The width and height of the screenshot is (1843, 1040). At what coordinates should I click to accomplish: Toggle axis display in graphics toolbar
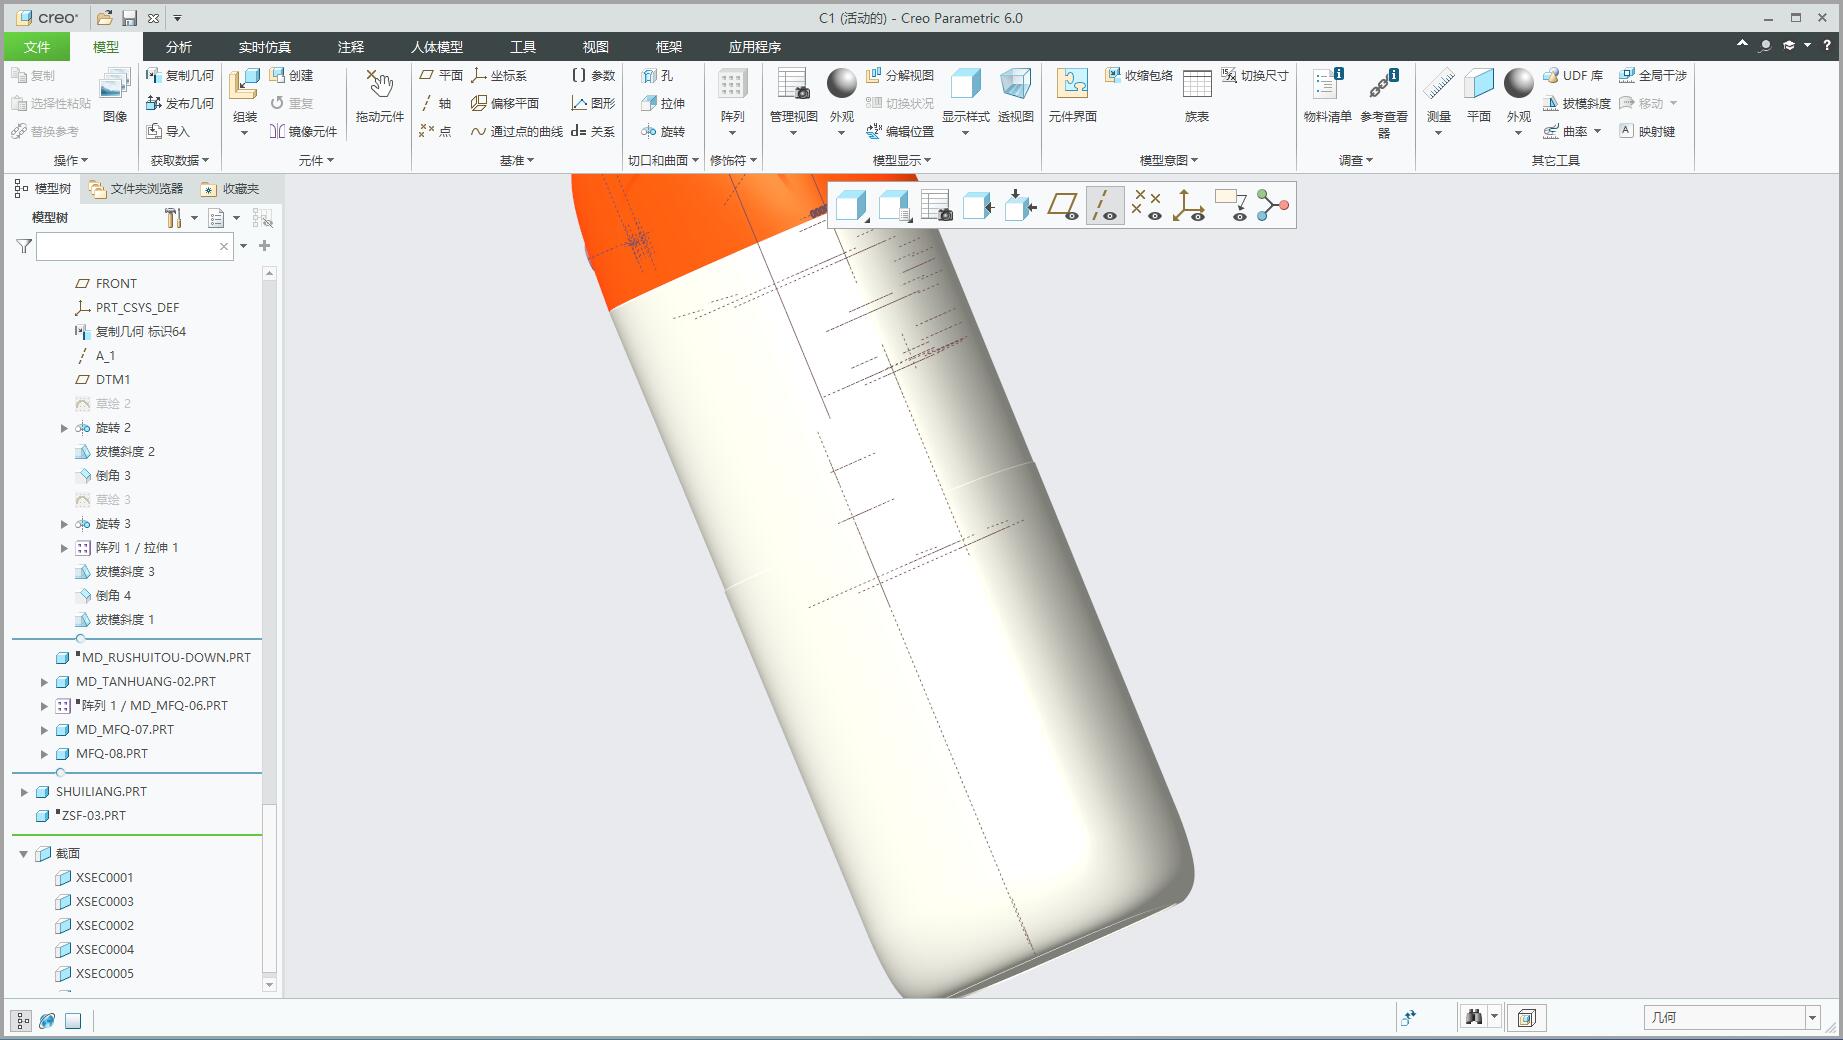point(1104,206)
